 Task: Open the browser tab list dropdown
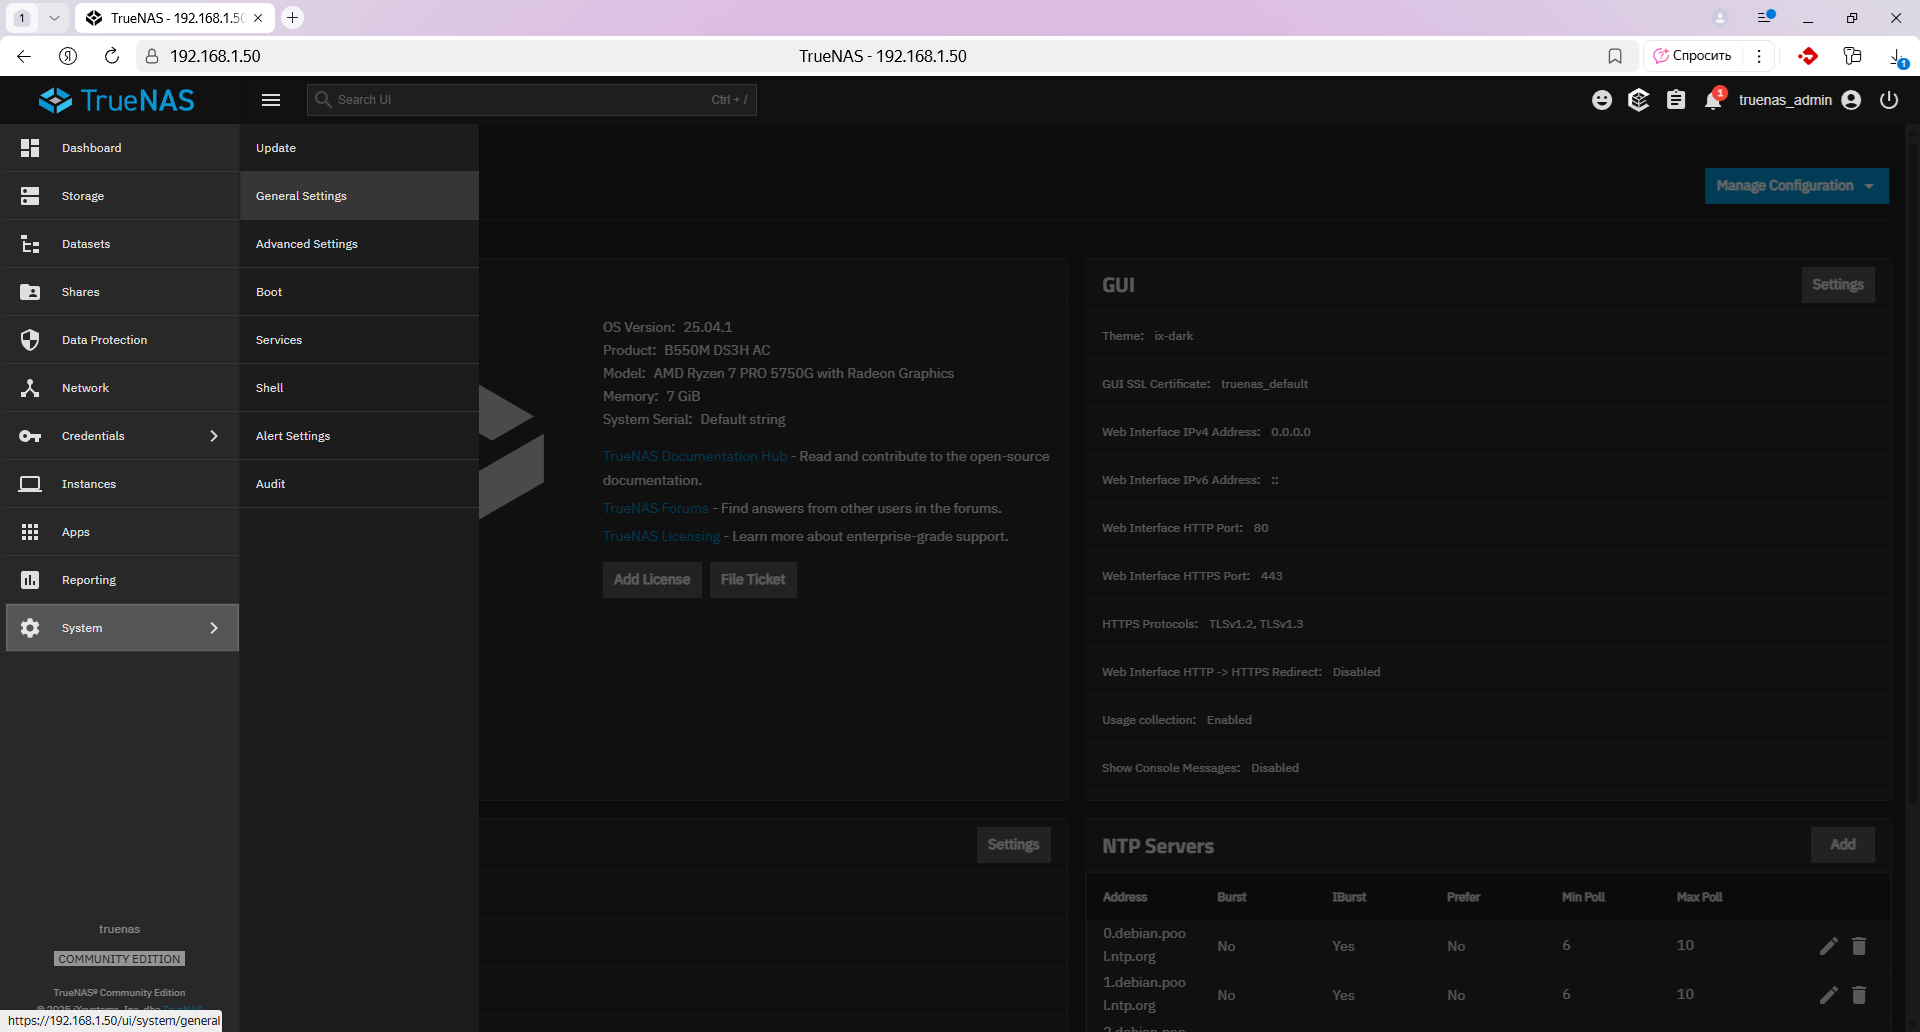click(54, 18)
